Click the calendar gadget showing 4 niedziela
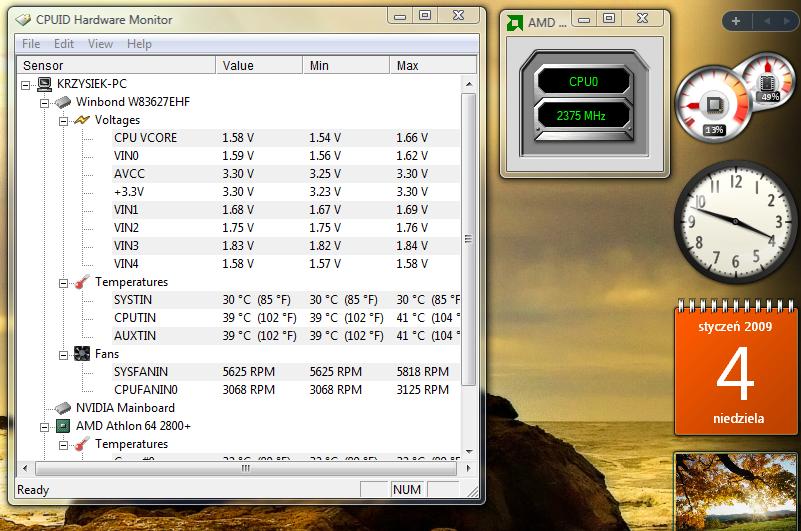Image resolution: width=801 pixels, height=531 pixels. tap(736, 369)
